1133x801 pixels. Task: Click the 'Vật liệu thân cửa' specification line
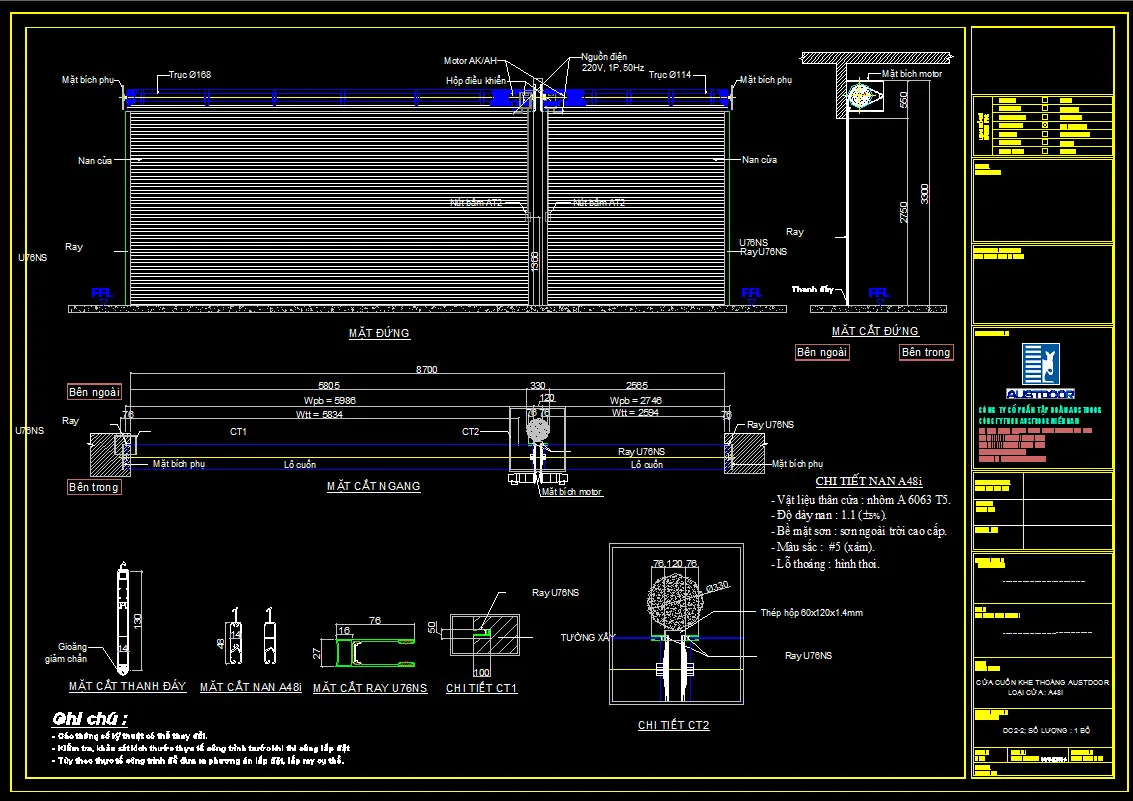pyautogui.click(x=860, y=500)
